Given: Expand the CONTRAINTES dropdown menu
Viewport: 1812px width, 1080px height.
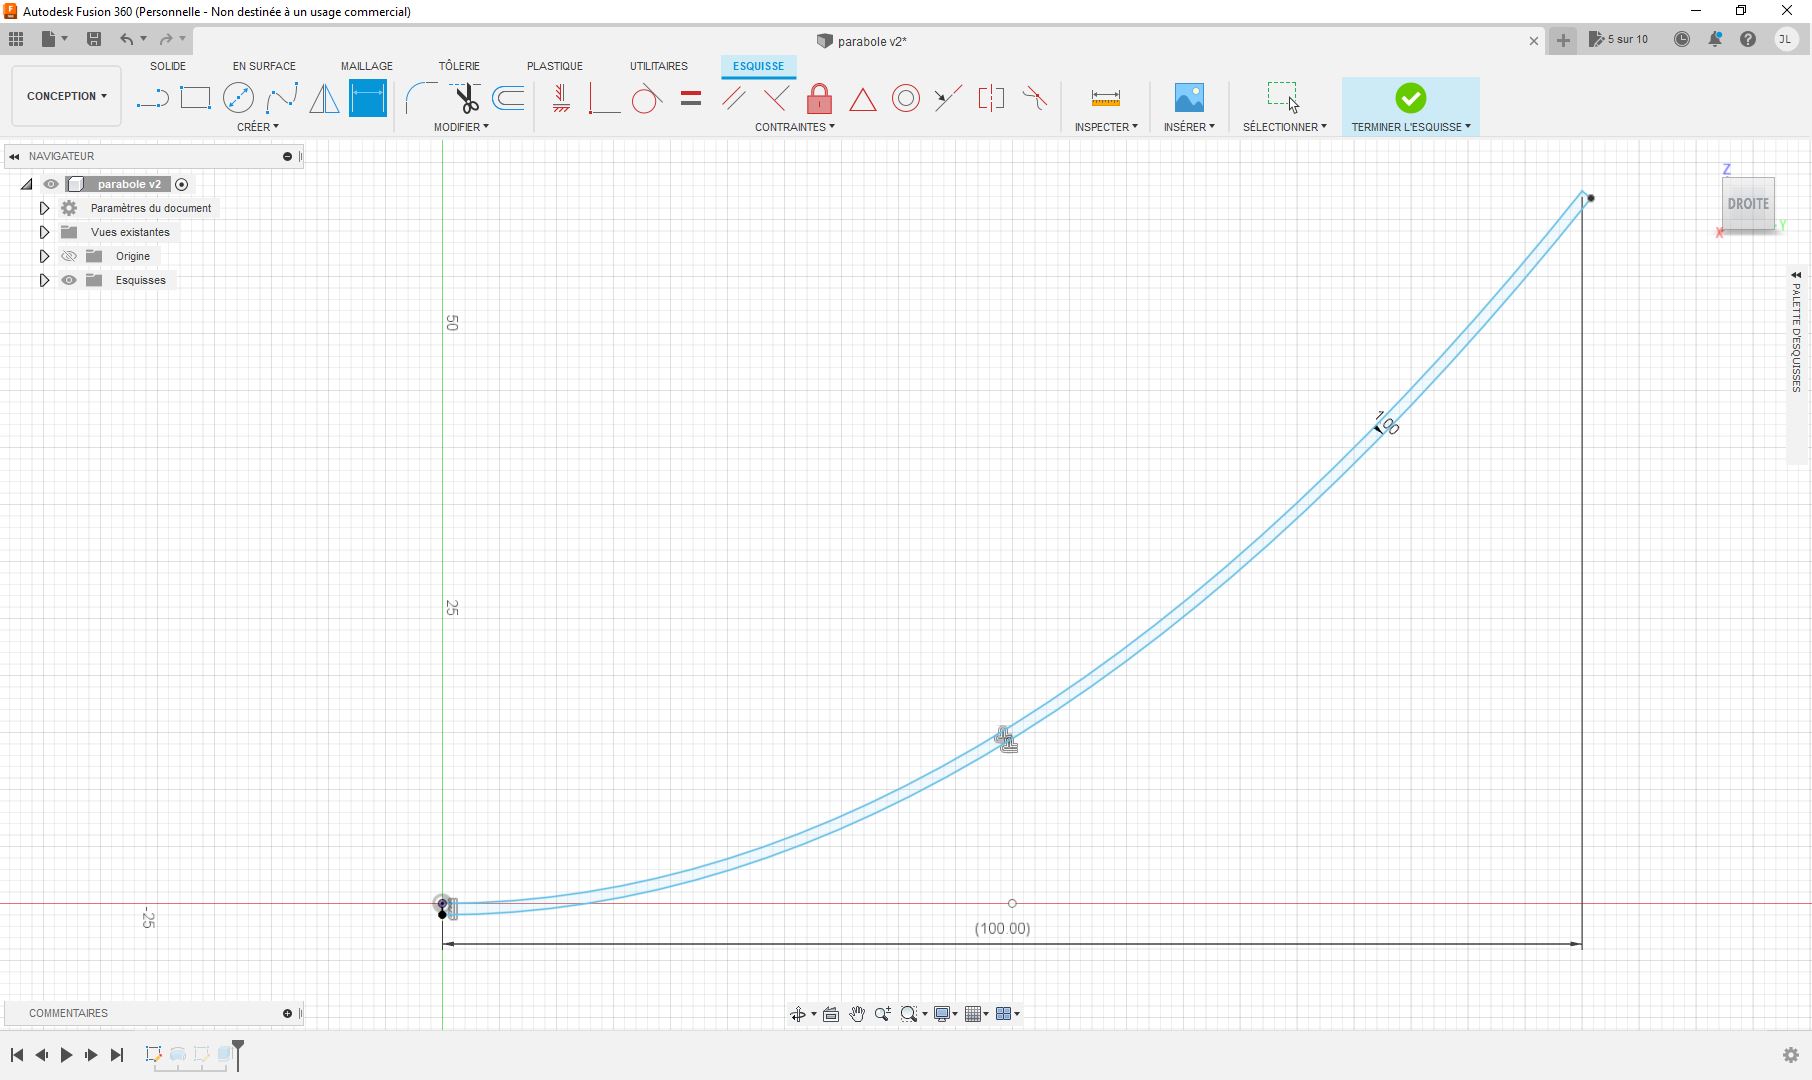Looking at the screenshot, I should point(794,127).
